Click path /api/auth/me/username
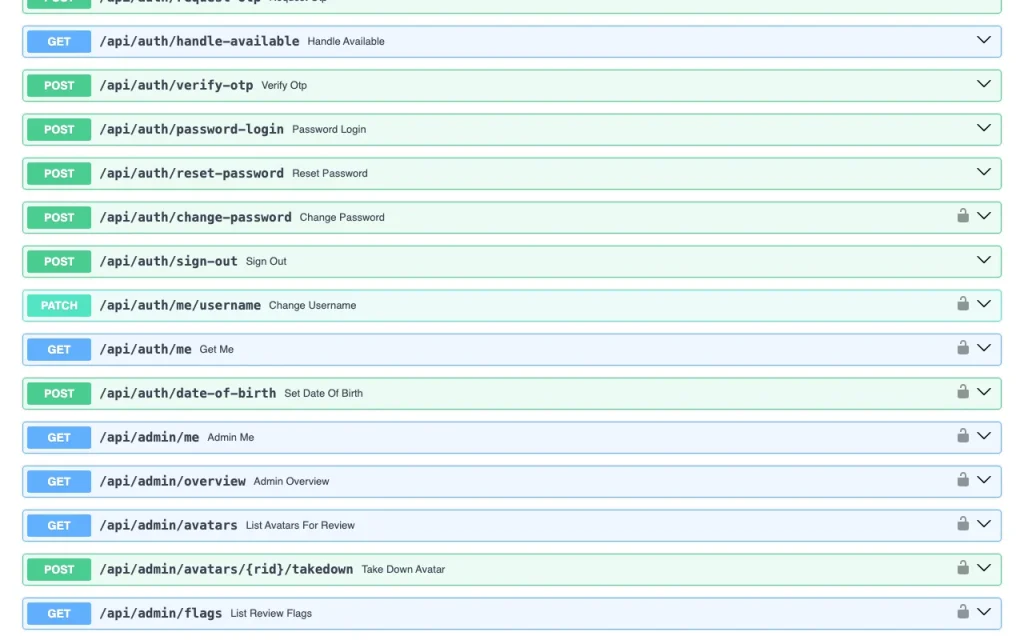Screen dimensions: 1024x640 (x=180, y=305)
